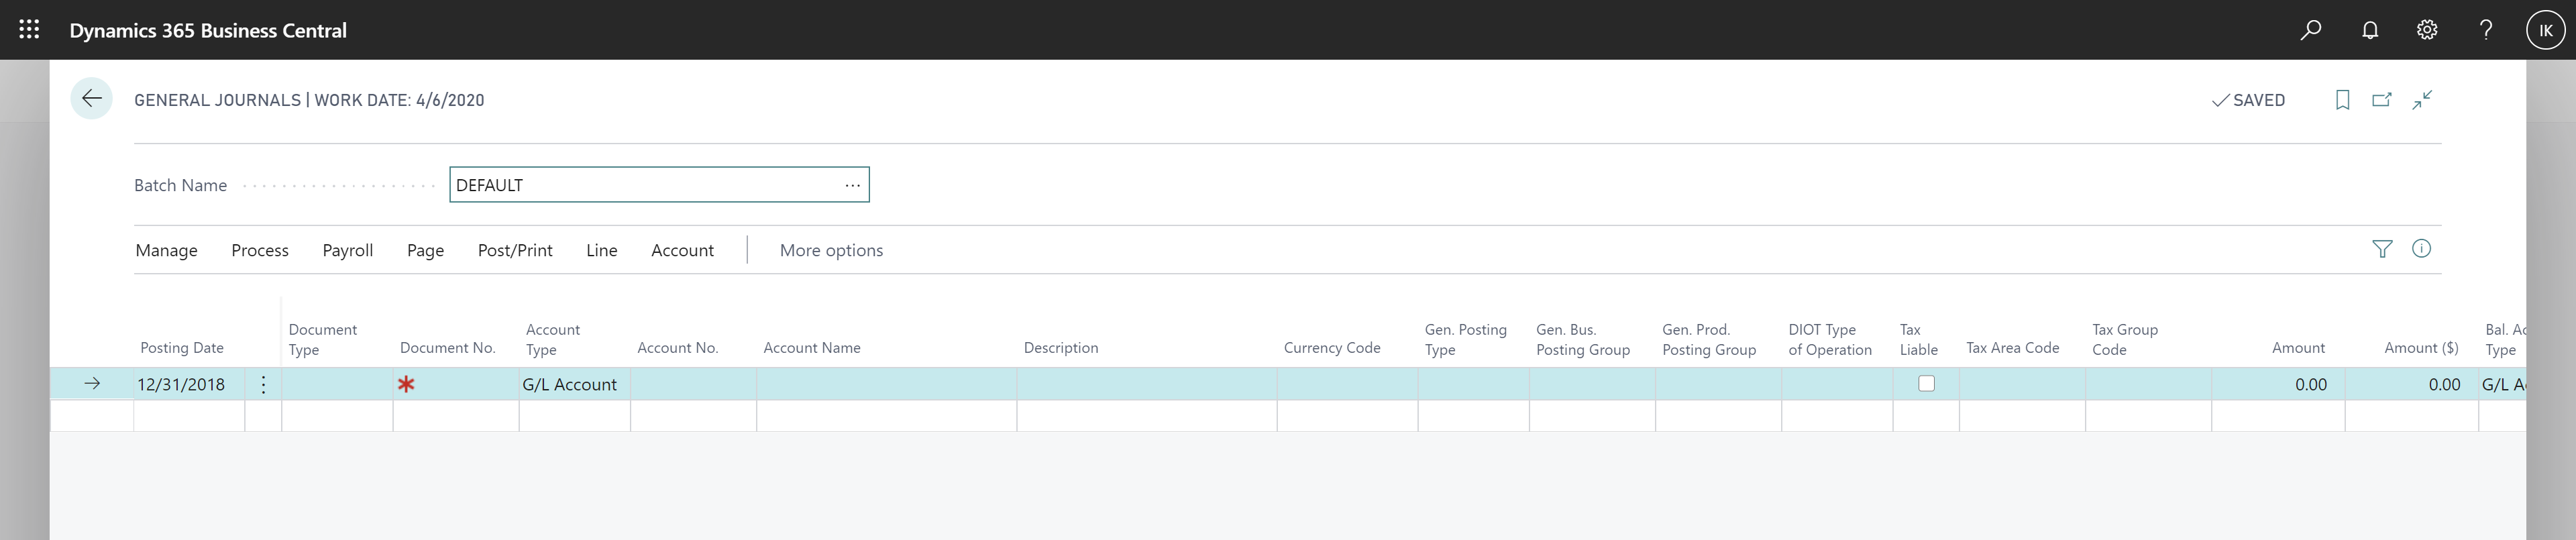Viewport: 2576px width, 540px height.
Task: Click the DIOT Type of Operation header
Action: [x=1830, y=339]
